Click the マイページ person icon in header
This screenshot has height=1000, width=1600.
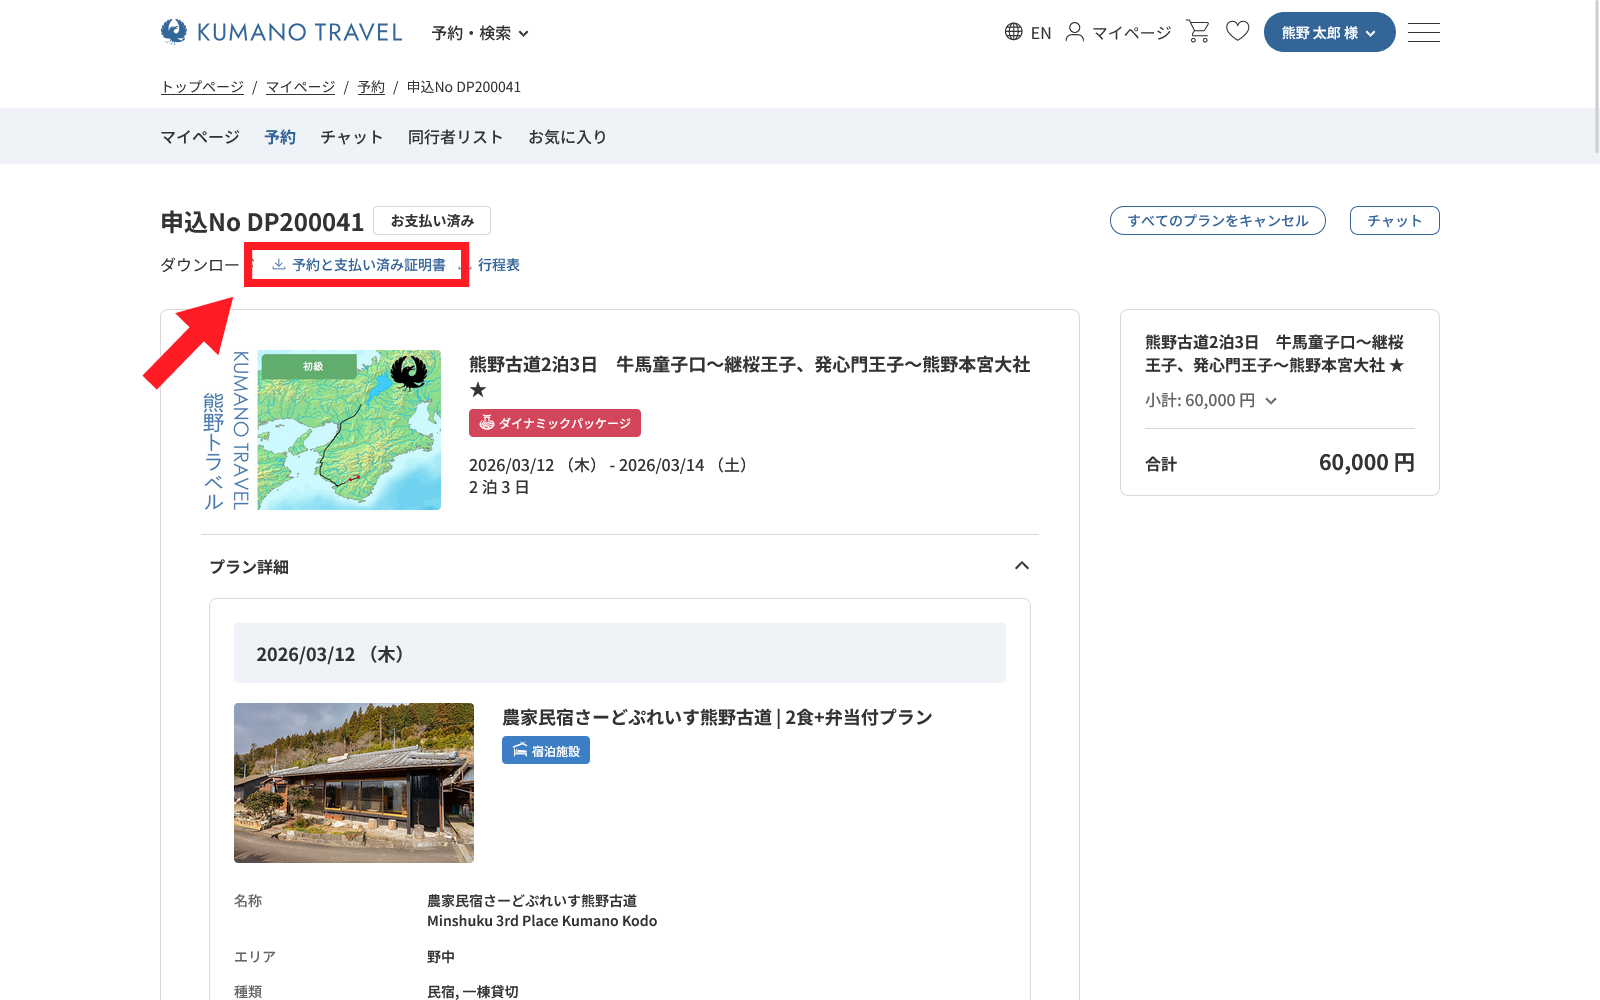[1117, 32]
